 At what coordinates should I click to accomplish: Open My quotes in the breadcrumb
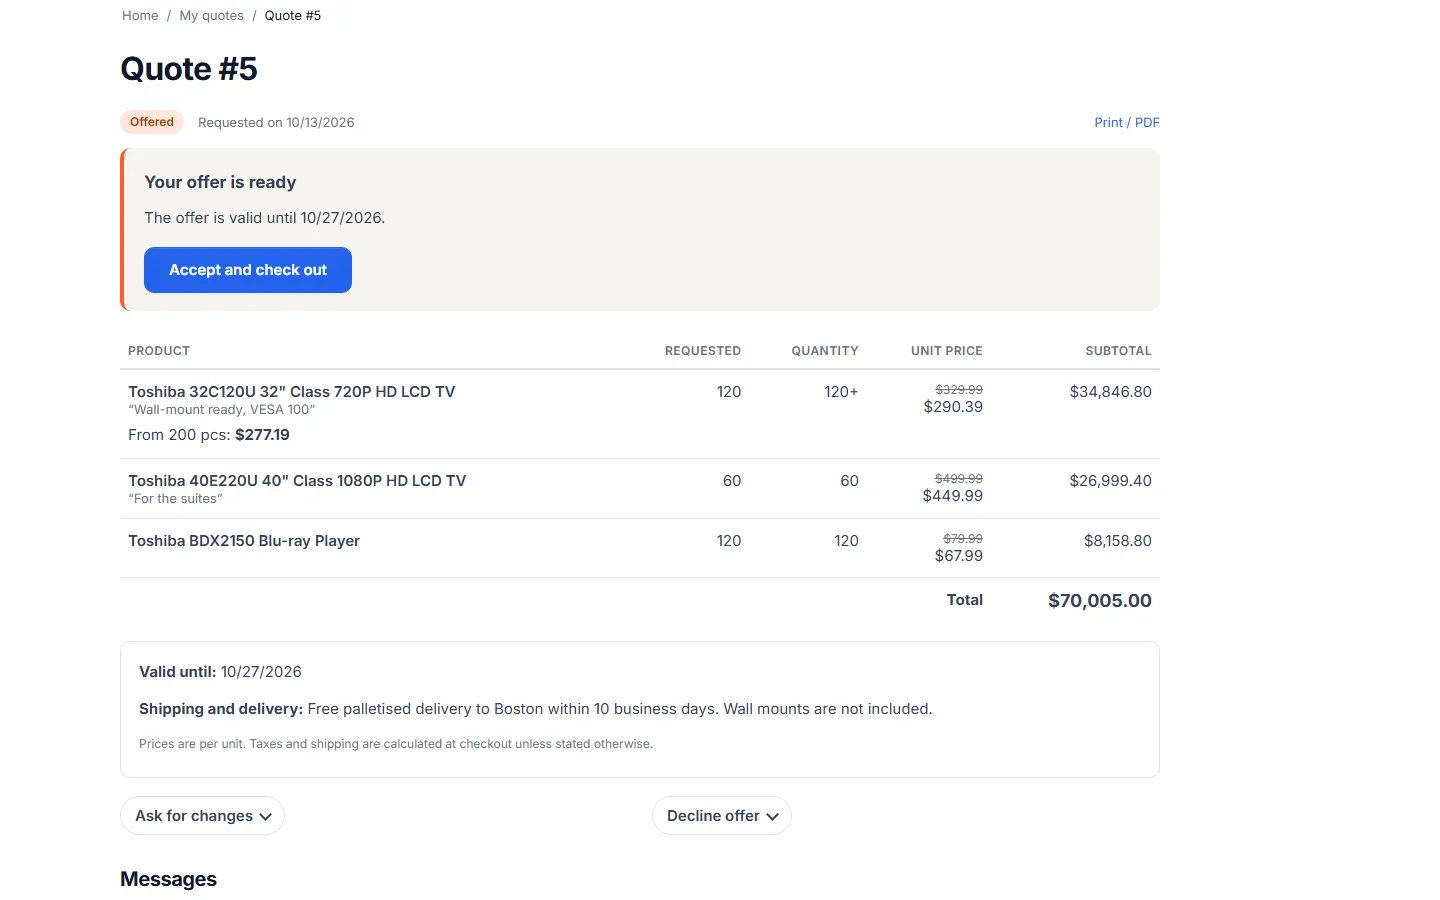[x=211, y=15]
